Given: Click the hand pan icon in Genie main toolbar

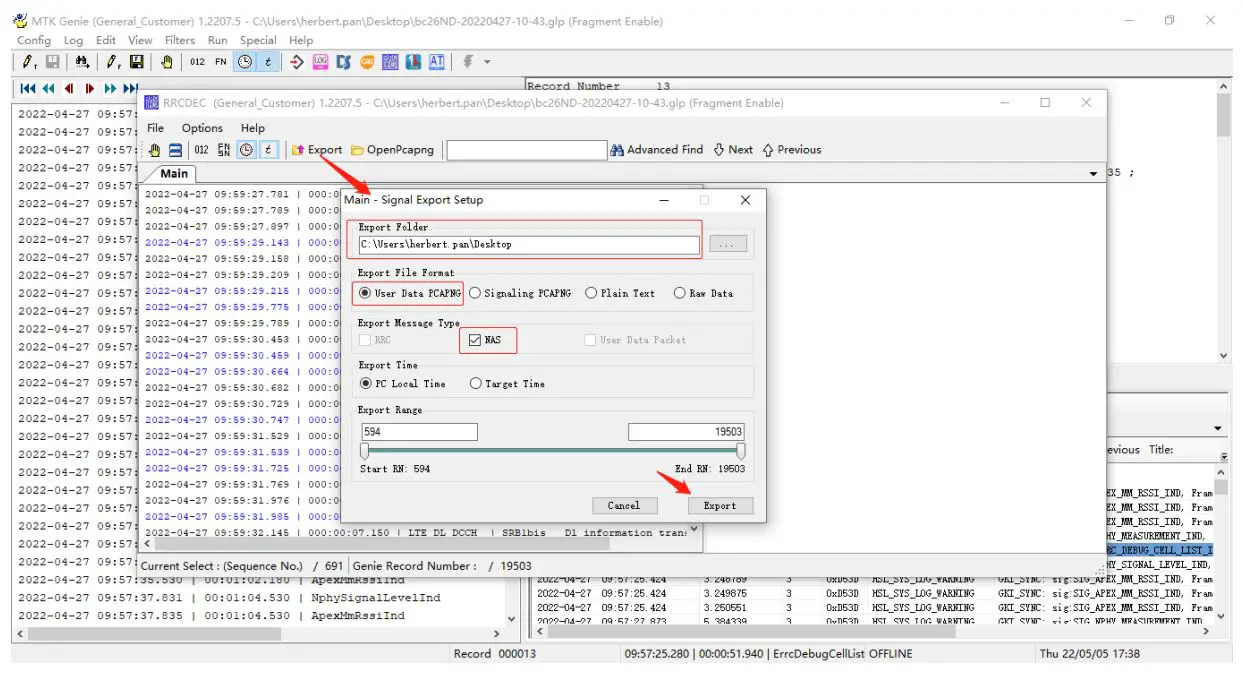Looking at the screenshot, I should coord(167,62).
